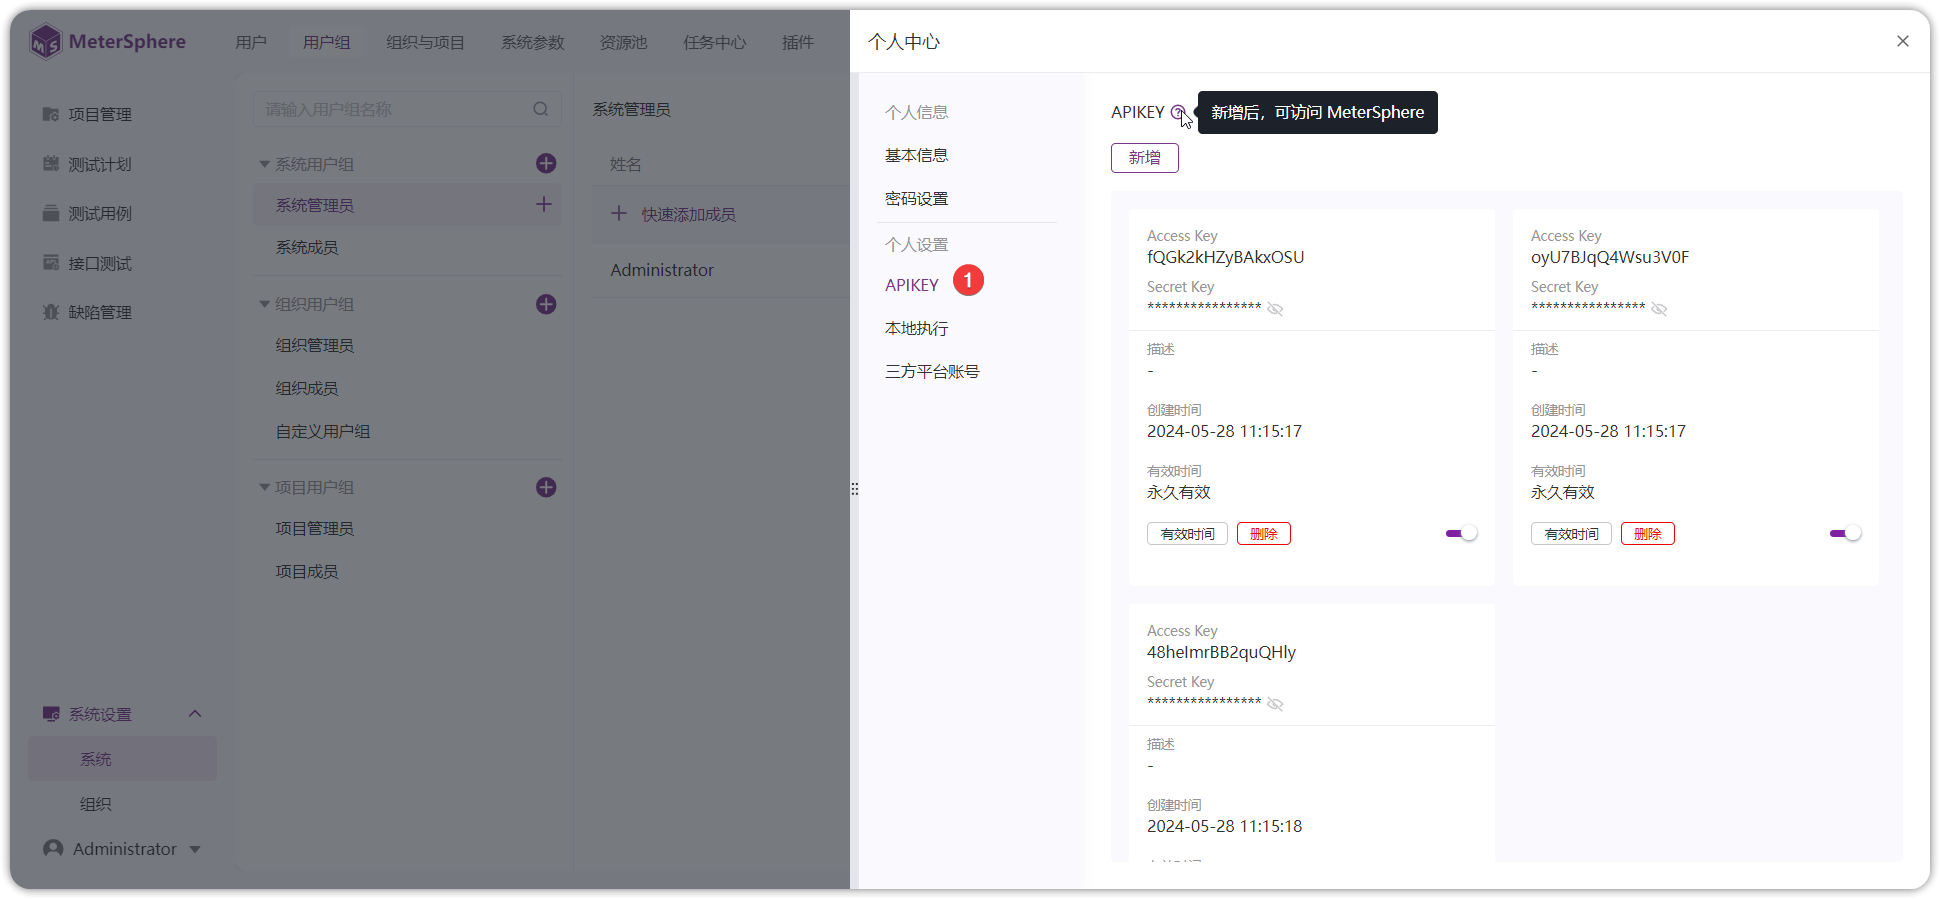
Task: Show secret key for 48heImrBB2quQHly
Action: 1275,703
